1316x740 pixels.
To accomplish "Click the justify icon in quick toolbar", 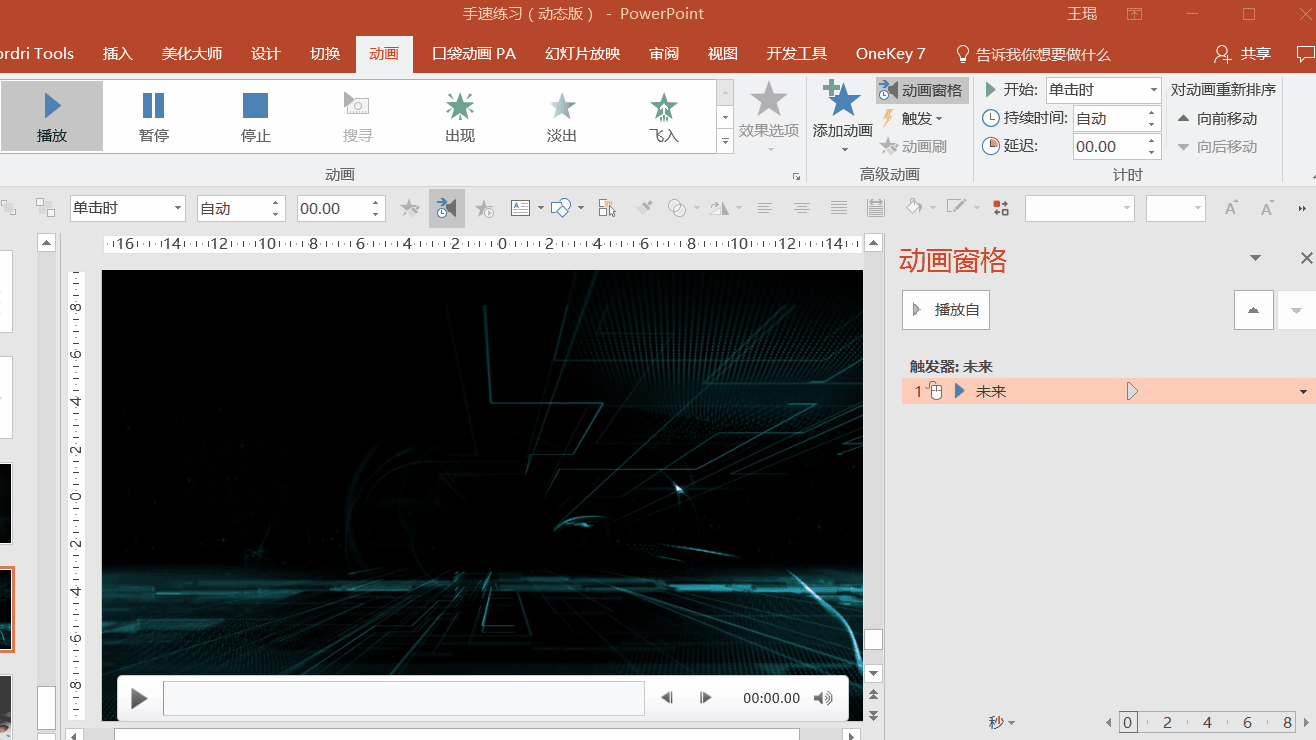I will pyautogui.click(x=839, y=208).
